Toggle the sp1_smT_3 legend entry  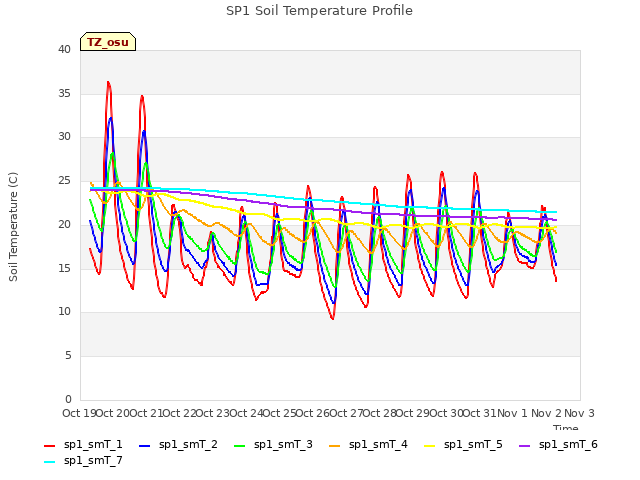pyautogui.click(x=273, y=444)
